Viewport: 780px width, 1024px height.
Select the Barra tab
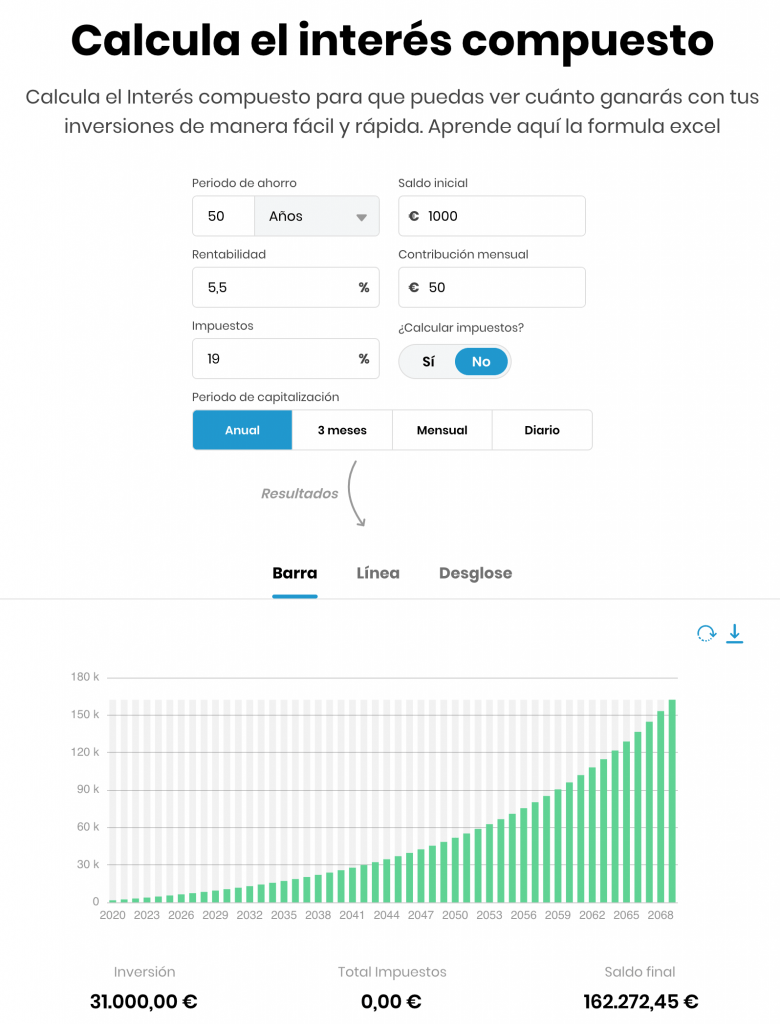point(295,573)
